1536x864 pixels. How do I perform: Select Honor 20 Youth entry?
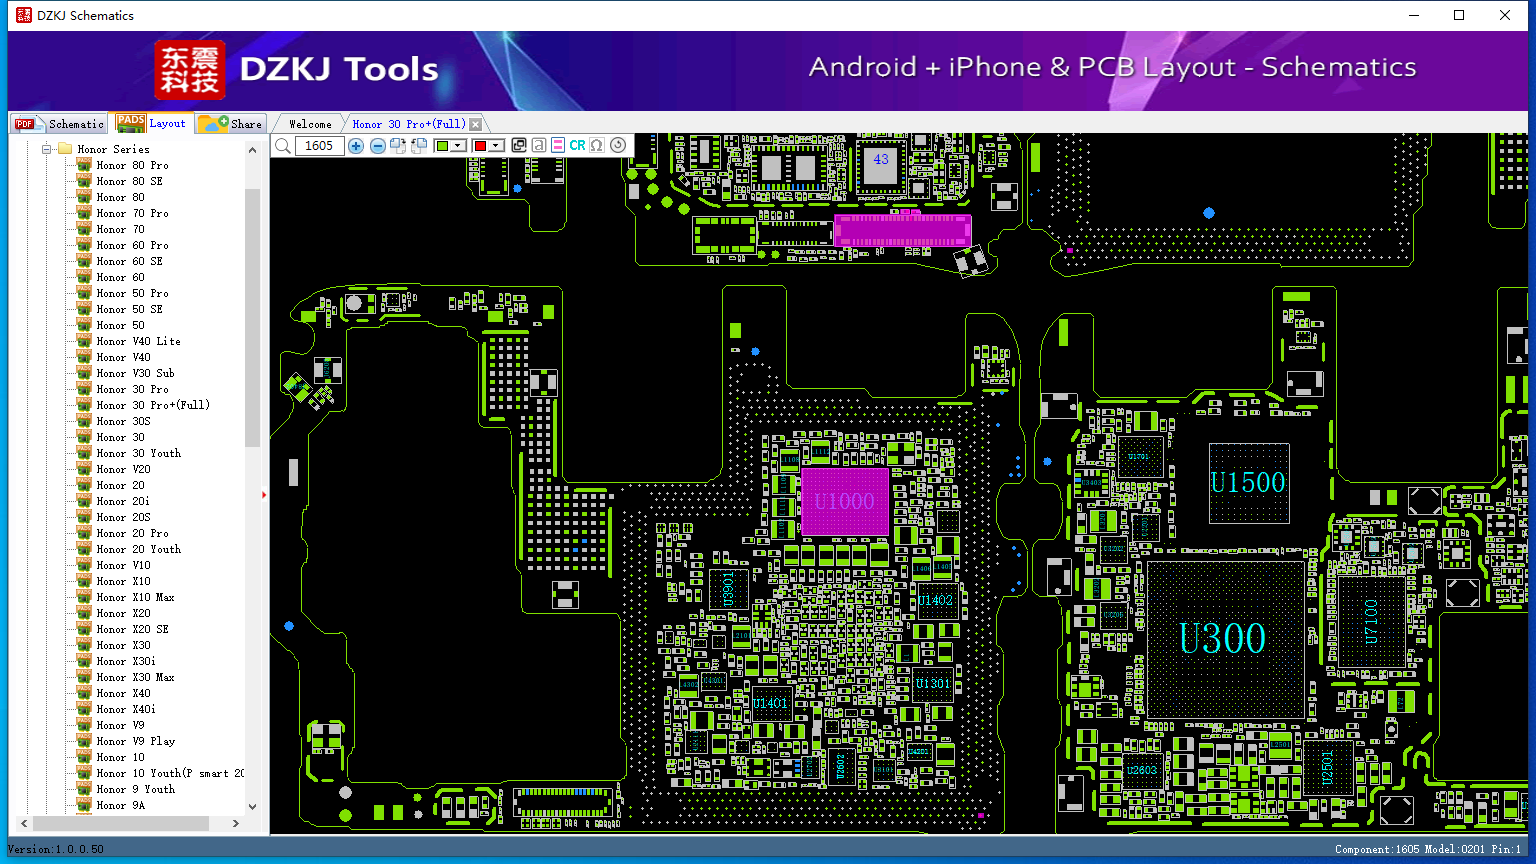[x=138, y=549]
